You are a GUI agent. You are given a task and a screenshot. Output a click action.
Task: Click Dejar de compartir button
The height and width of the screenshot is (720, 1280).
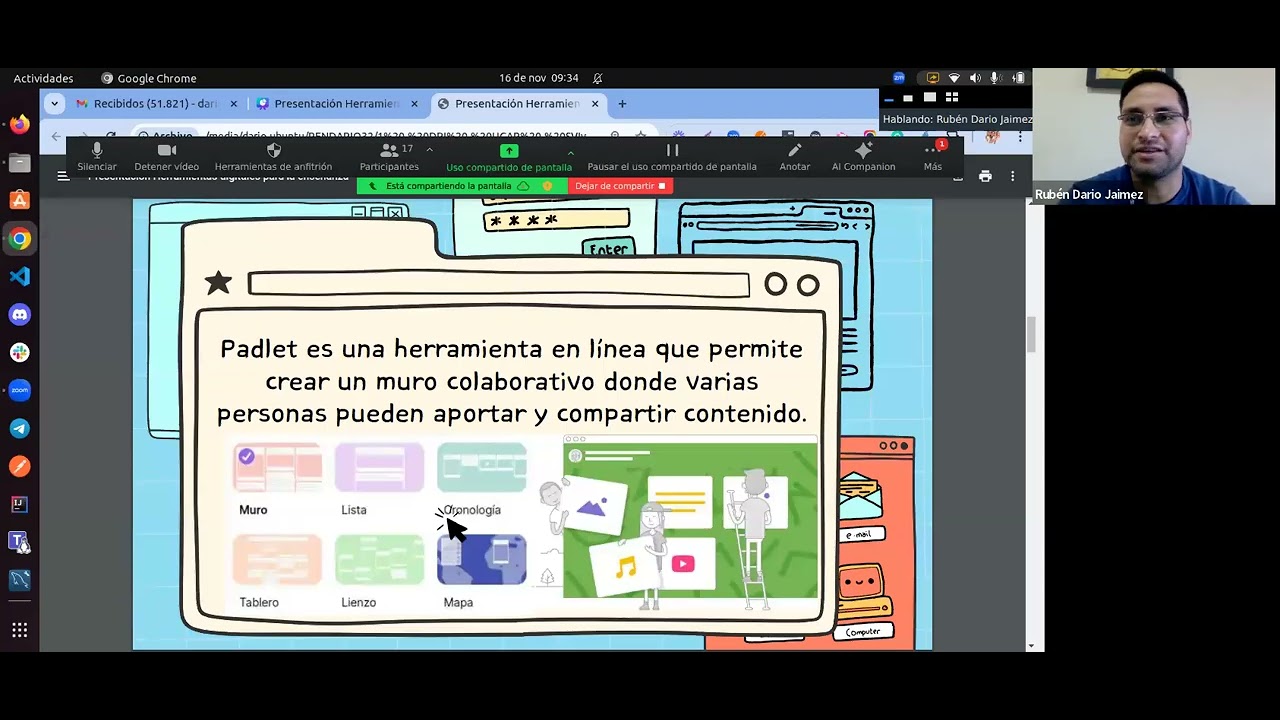tap(620, 186)
